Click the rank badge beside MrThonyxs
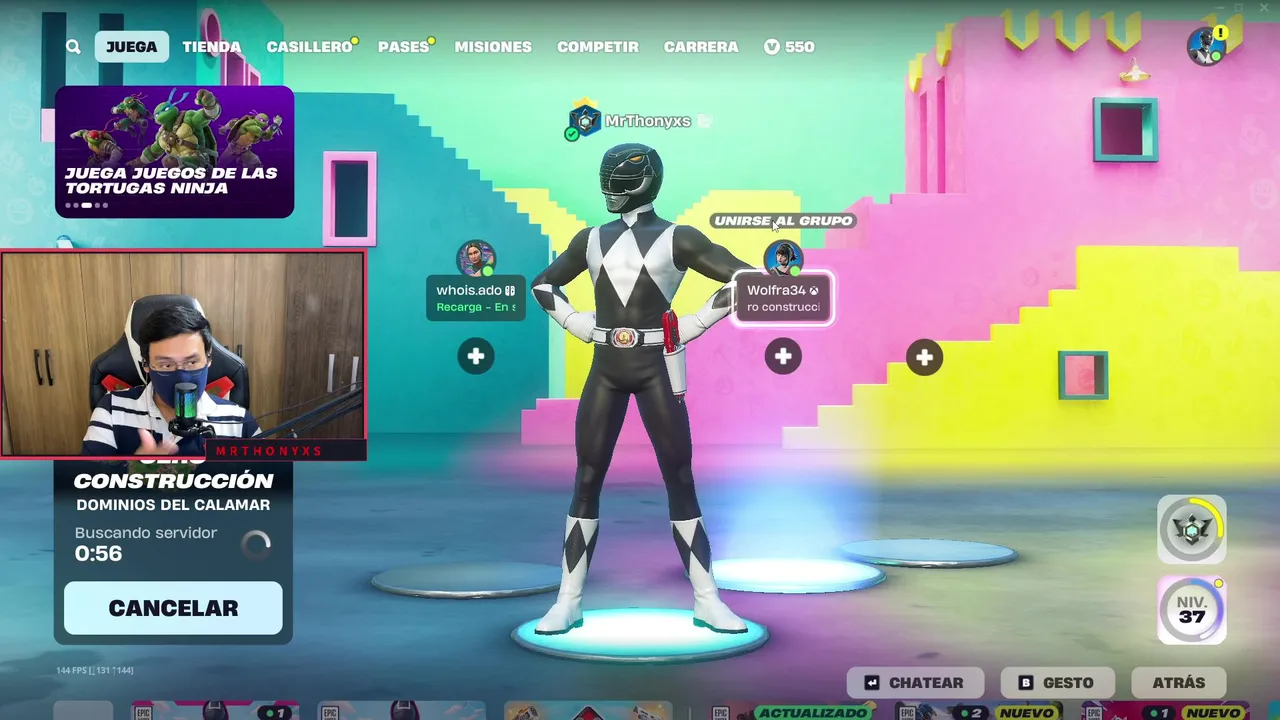The width and height of the screenshot is (1280, 720). coord(583,121)
